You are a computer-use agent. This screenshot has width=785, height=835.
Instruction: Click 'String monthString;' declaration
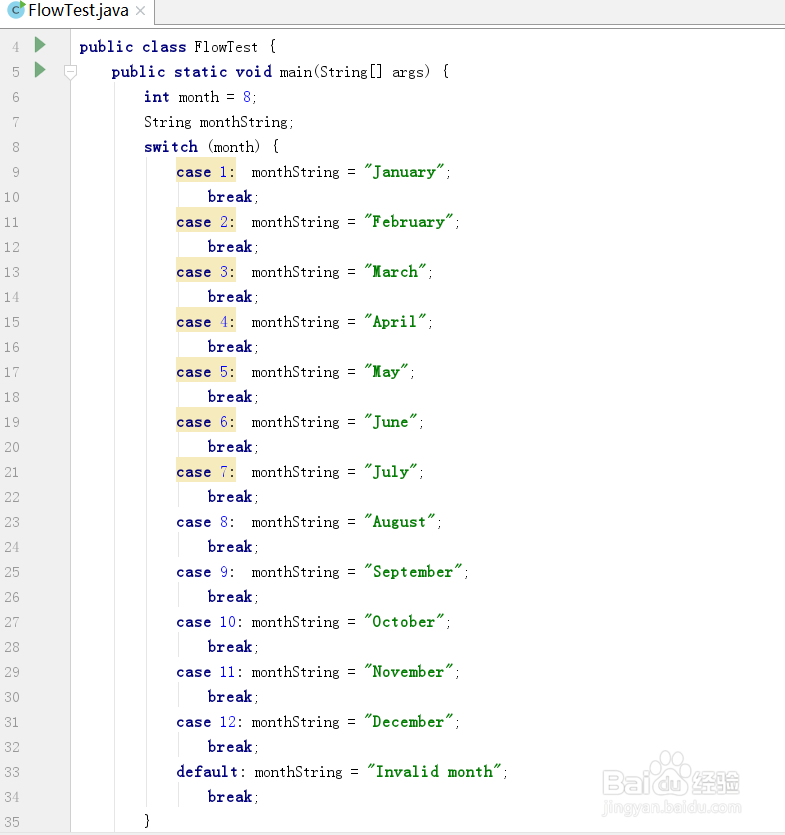coord(219,122)
